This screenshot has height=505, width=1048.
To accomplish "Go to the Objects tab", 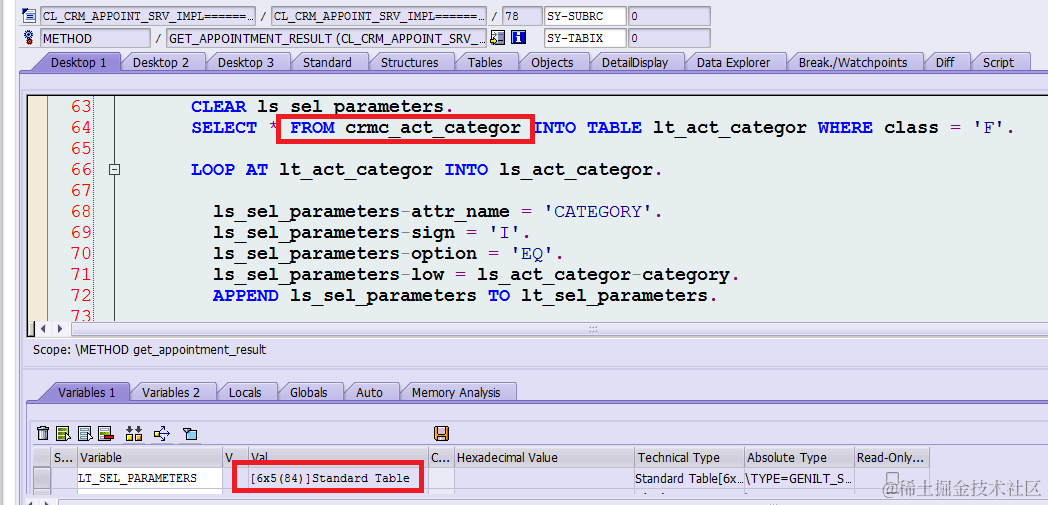I will [552, 63].
